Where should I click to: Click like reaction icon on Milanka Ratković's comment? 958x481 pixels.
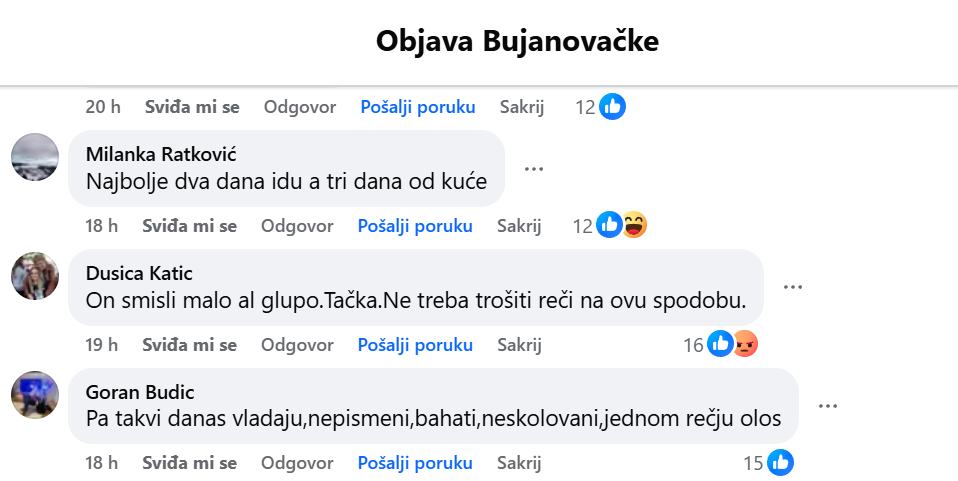tap(609, 226)
